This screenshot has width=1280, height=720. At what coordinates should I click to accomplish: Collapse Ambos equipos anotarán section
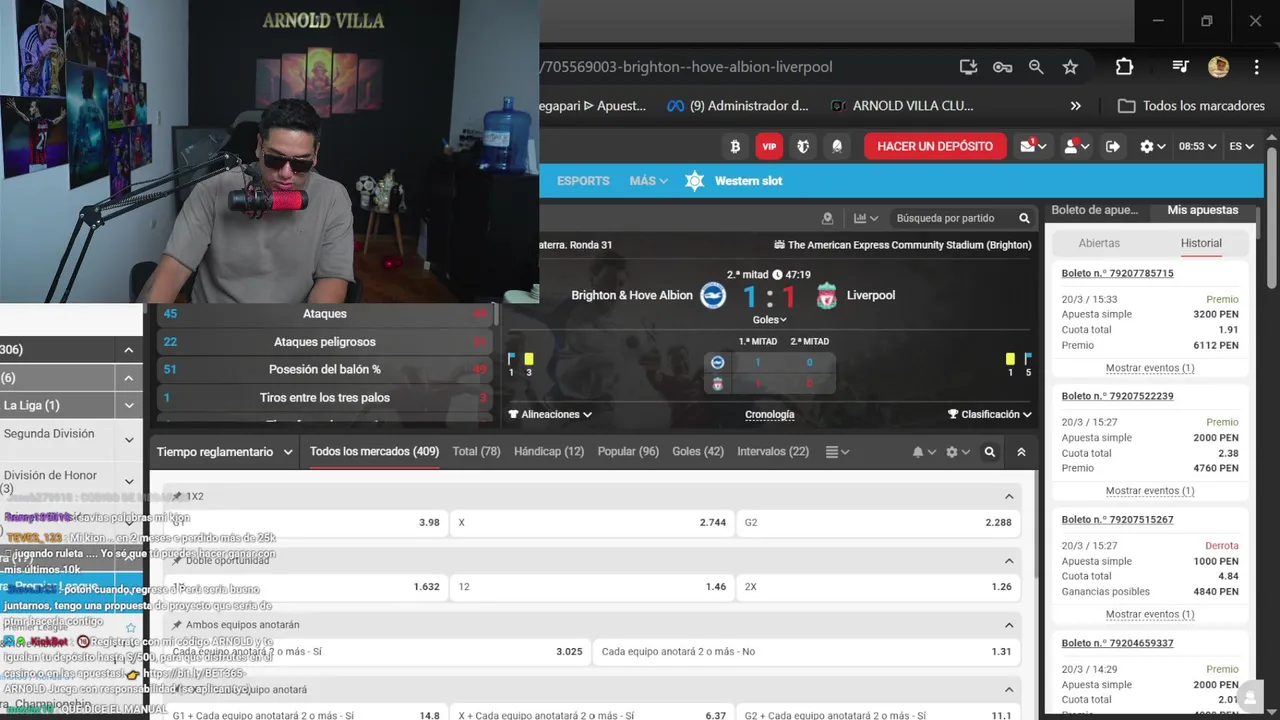1009,625
